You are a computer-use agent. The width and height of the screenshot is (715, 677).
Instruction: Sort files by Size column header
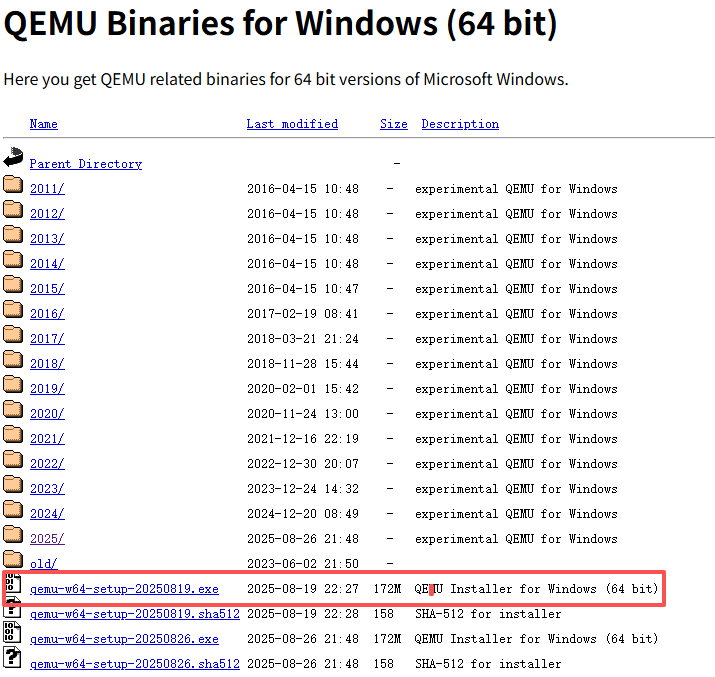393,124
